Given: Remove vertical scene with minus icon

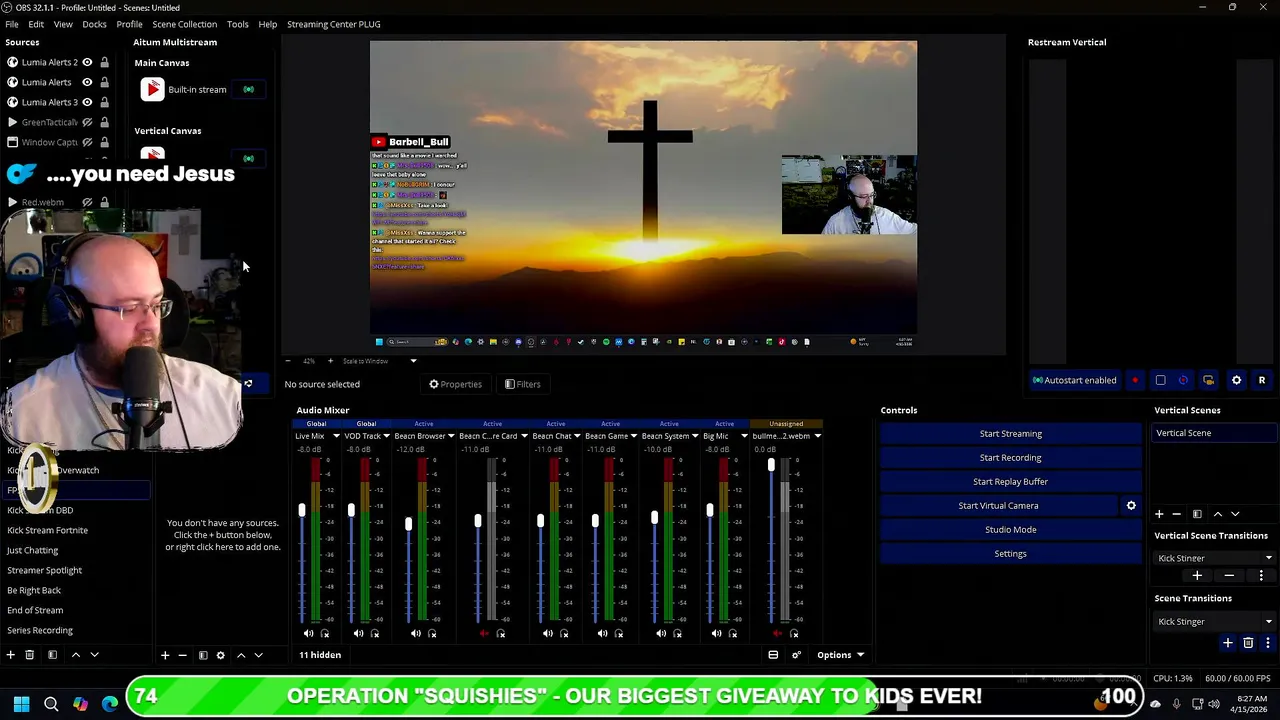Looking at the screenshot, I should coord(1177,514).
